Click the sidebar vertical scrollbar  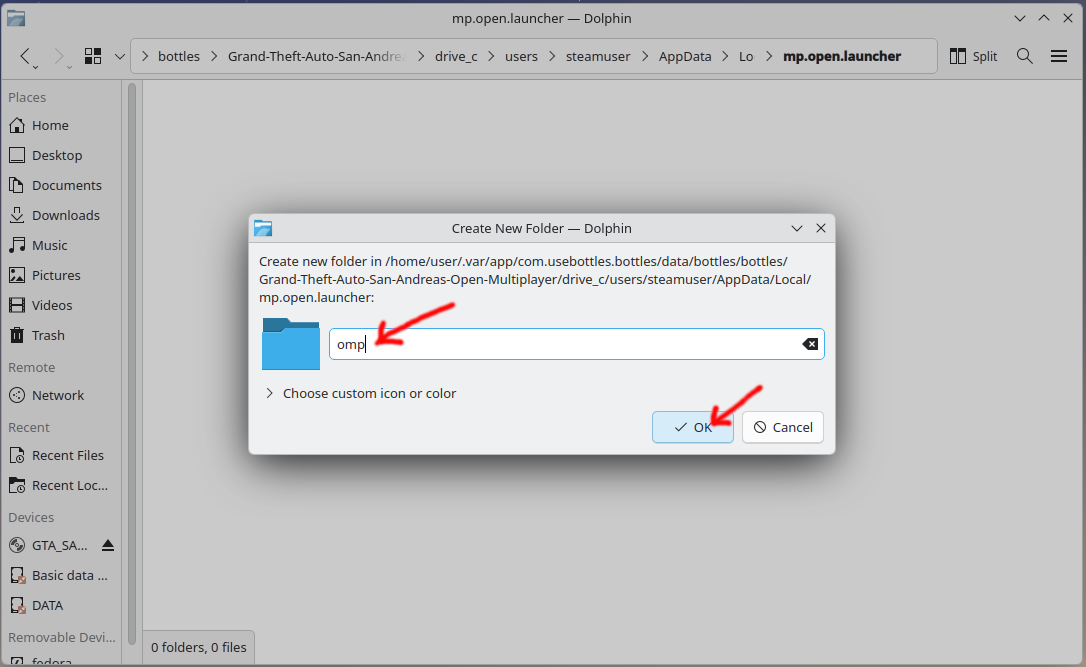[132, 364]
